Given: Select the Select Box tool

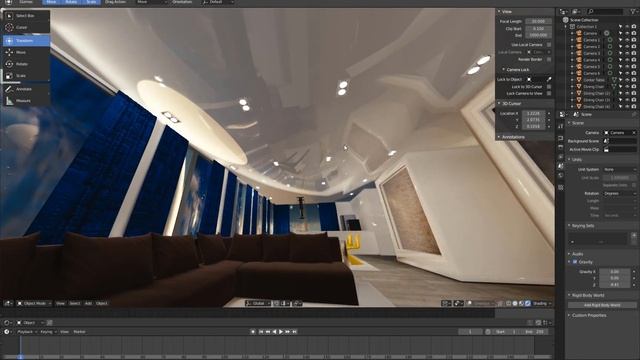Looking at the screenshot, I should (x=27, y=16).
